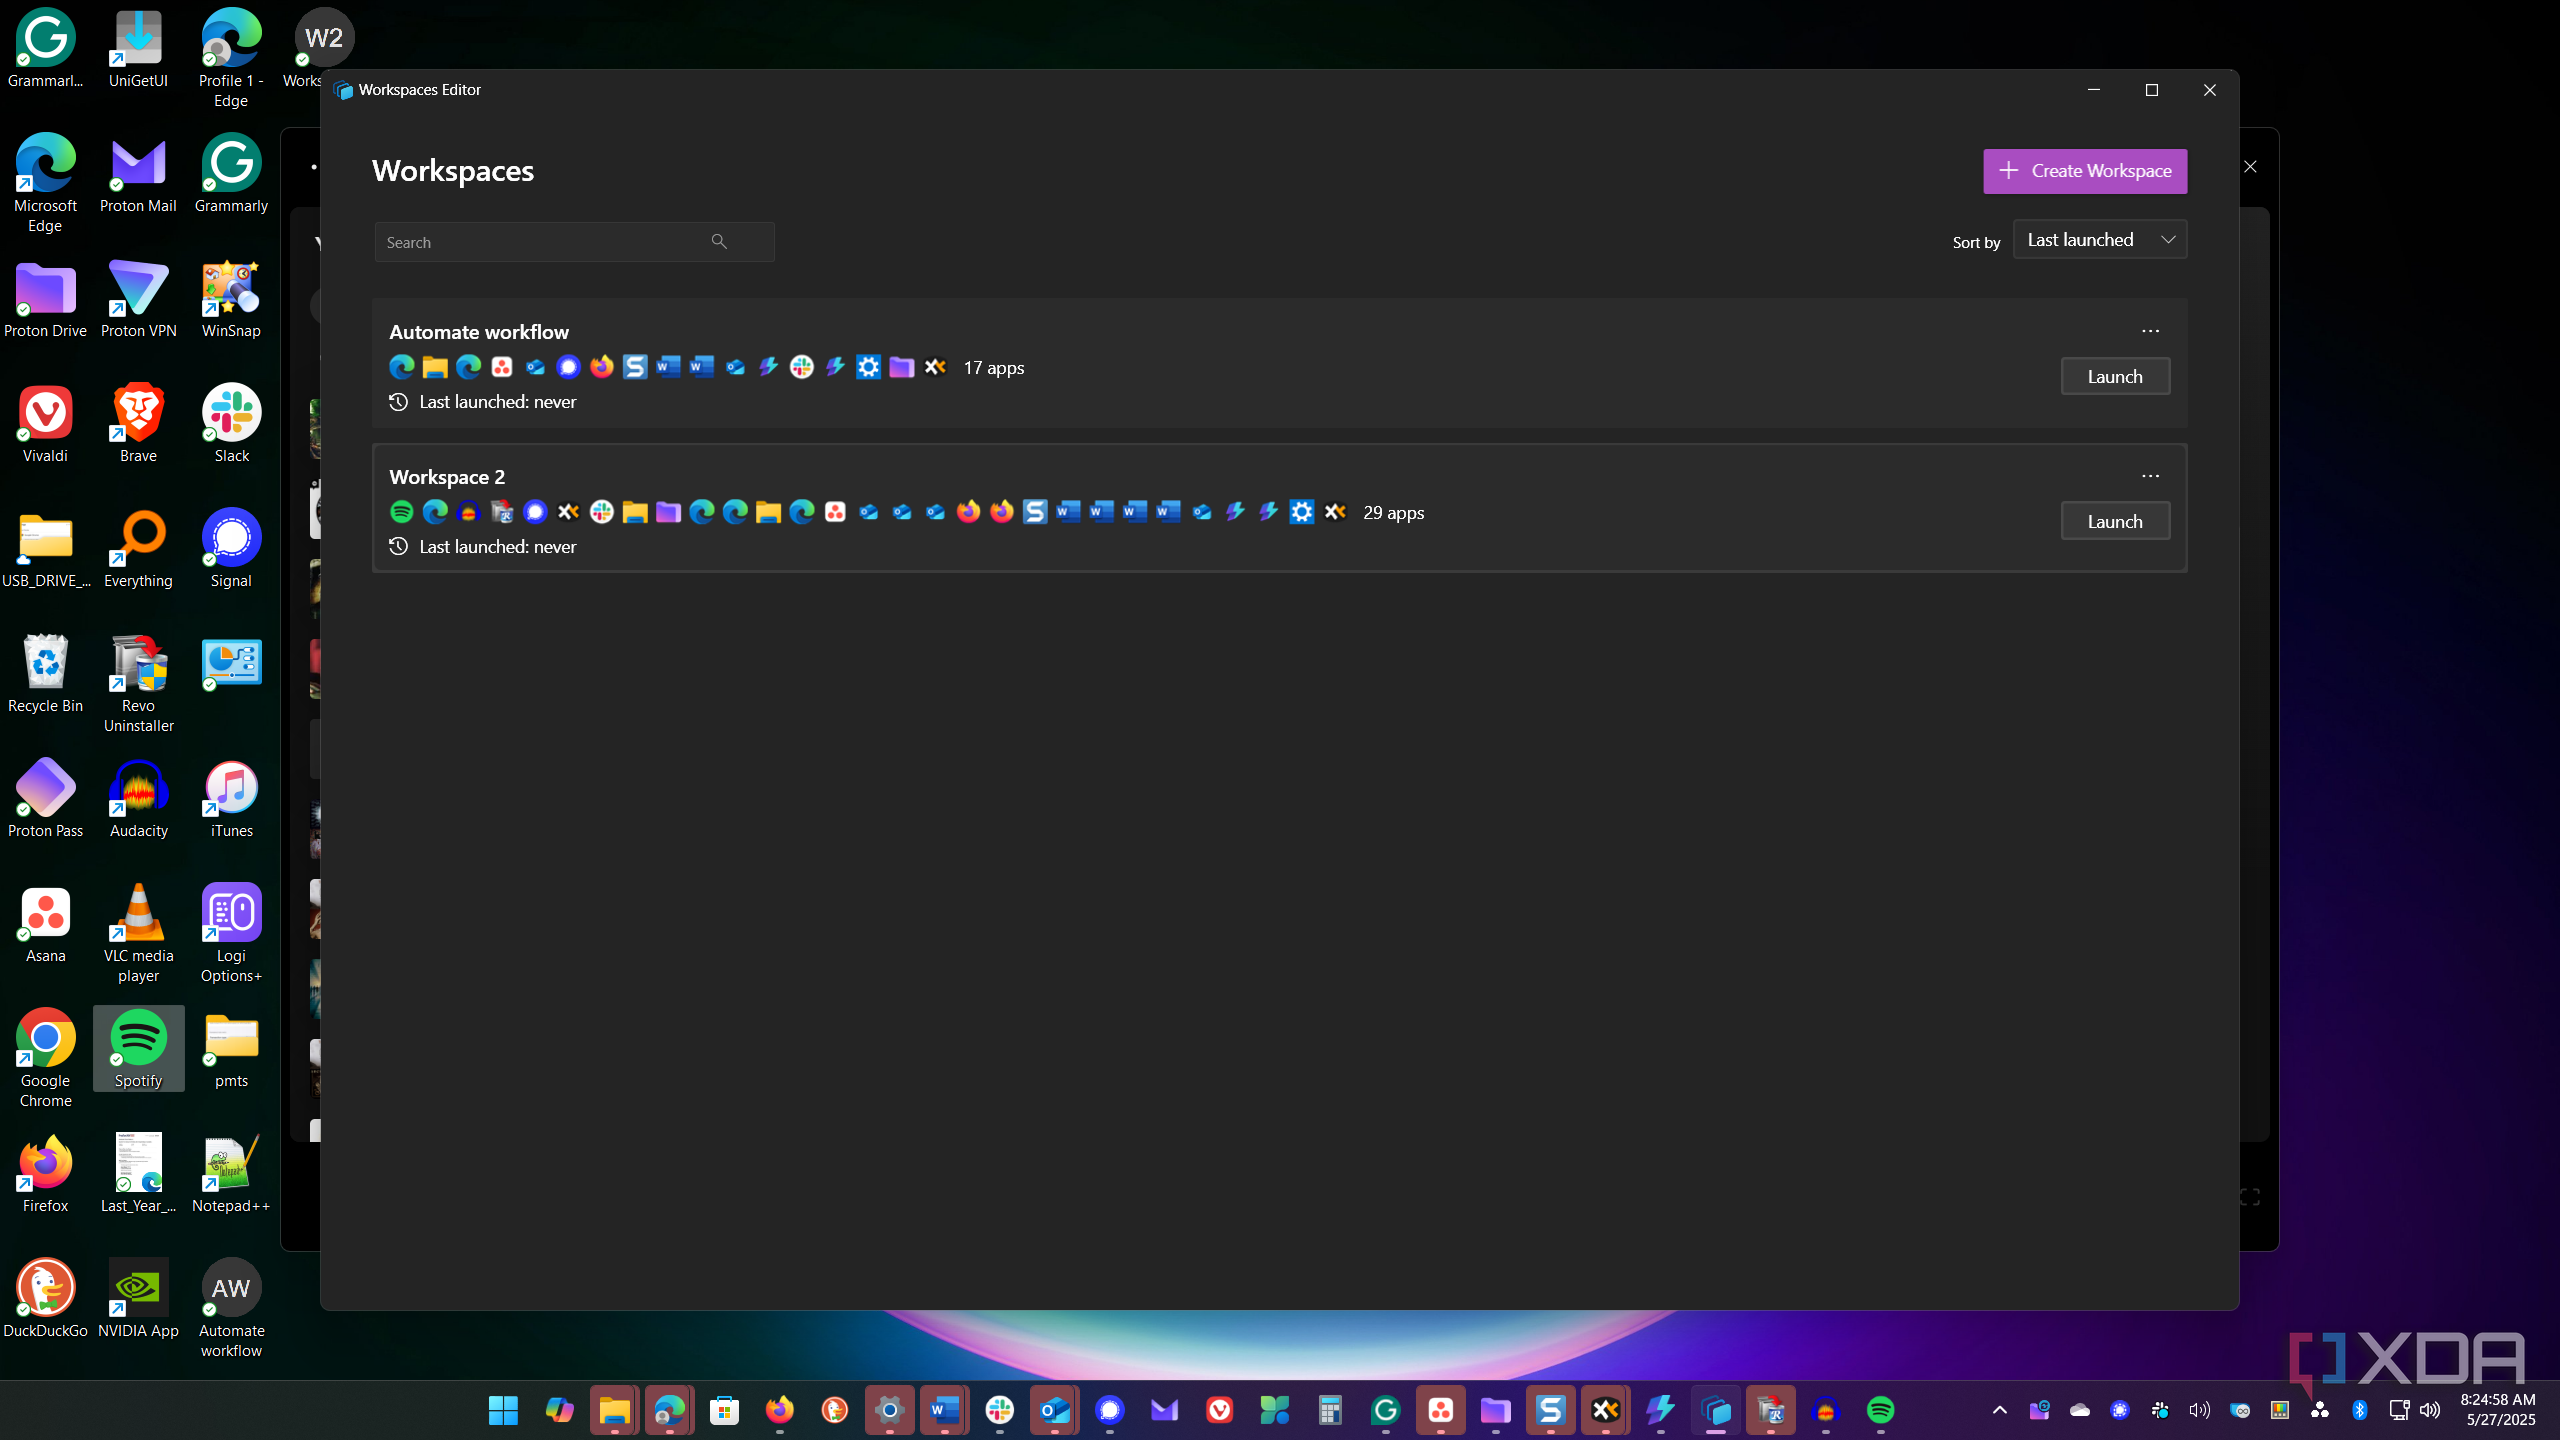The width and height of the screenshot is (2560, 1440).
Task: Select the Proton VPN desktop icon
Action: pyautogui.click(x=138, y=299)
